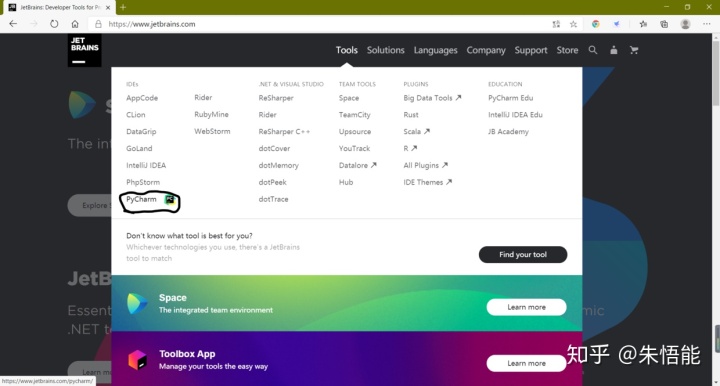Click the browser address bar URL
The image size is (720, 386).
tap(152, 24)
